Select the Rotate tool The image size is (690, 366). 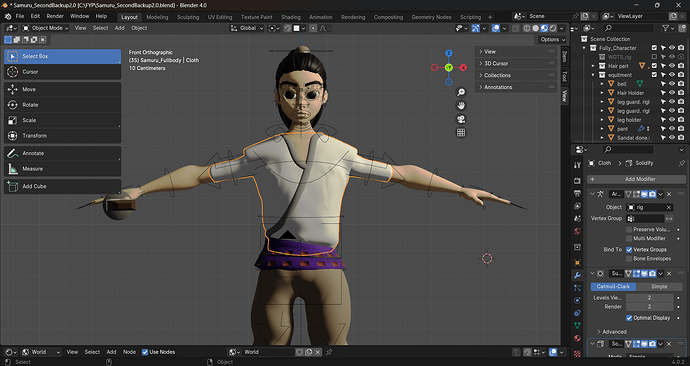click(x=62, y=105)
